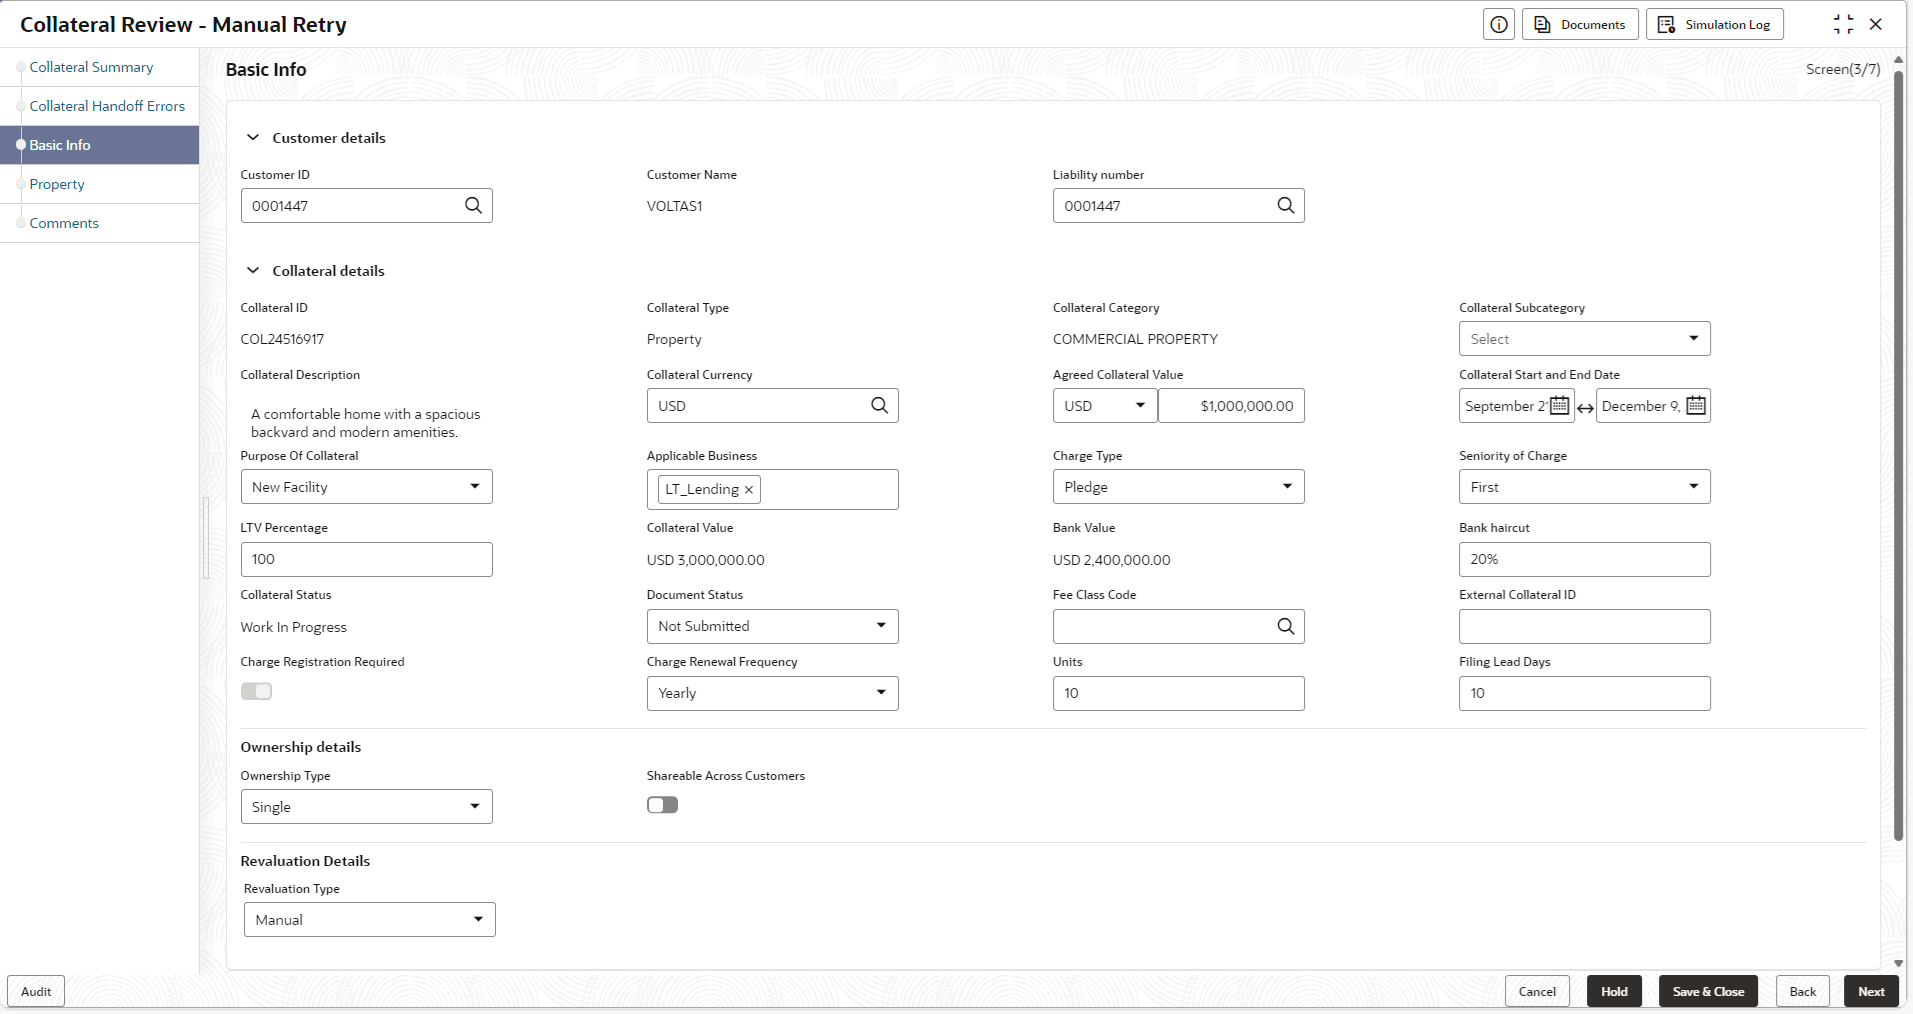Search Collateral Currency with magnifier icon
This screenshot has height=1014, width=1913.
point(879,405)
